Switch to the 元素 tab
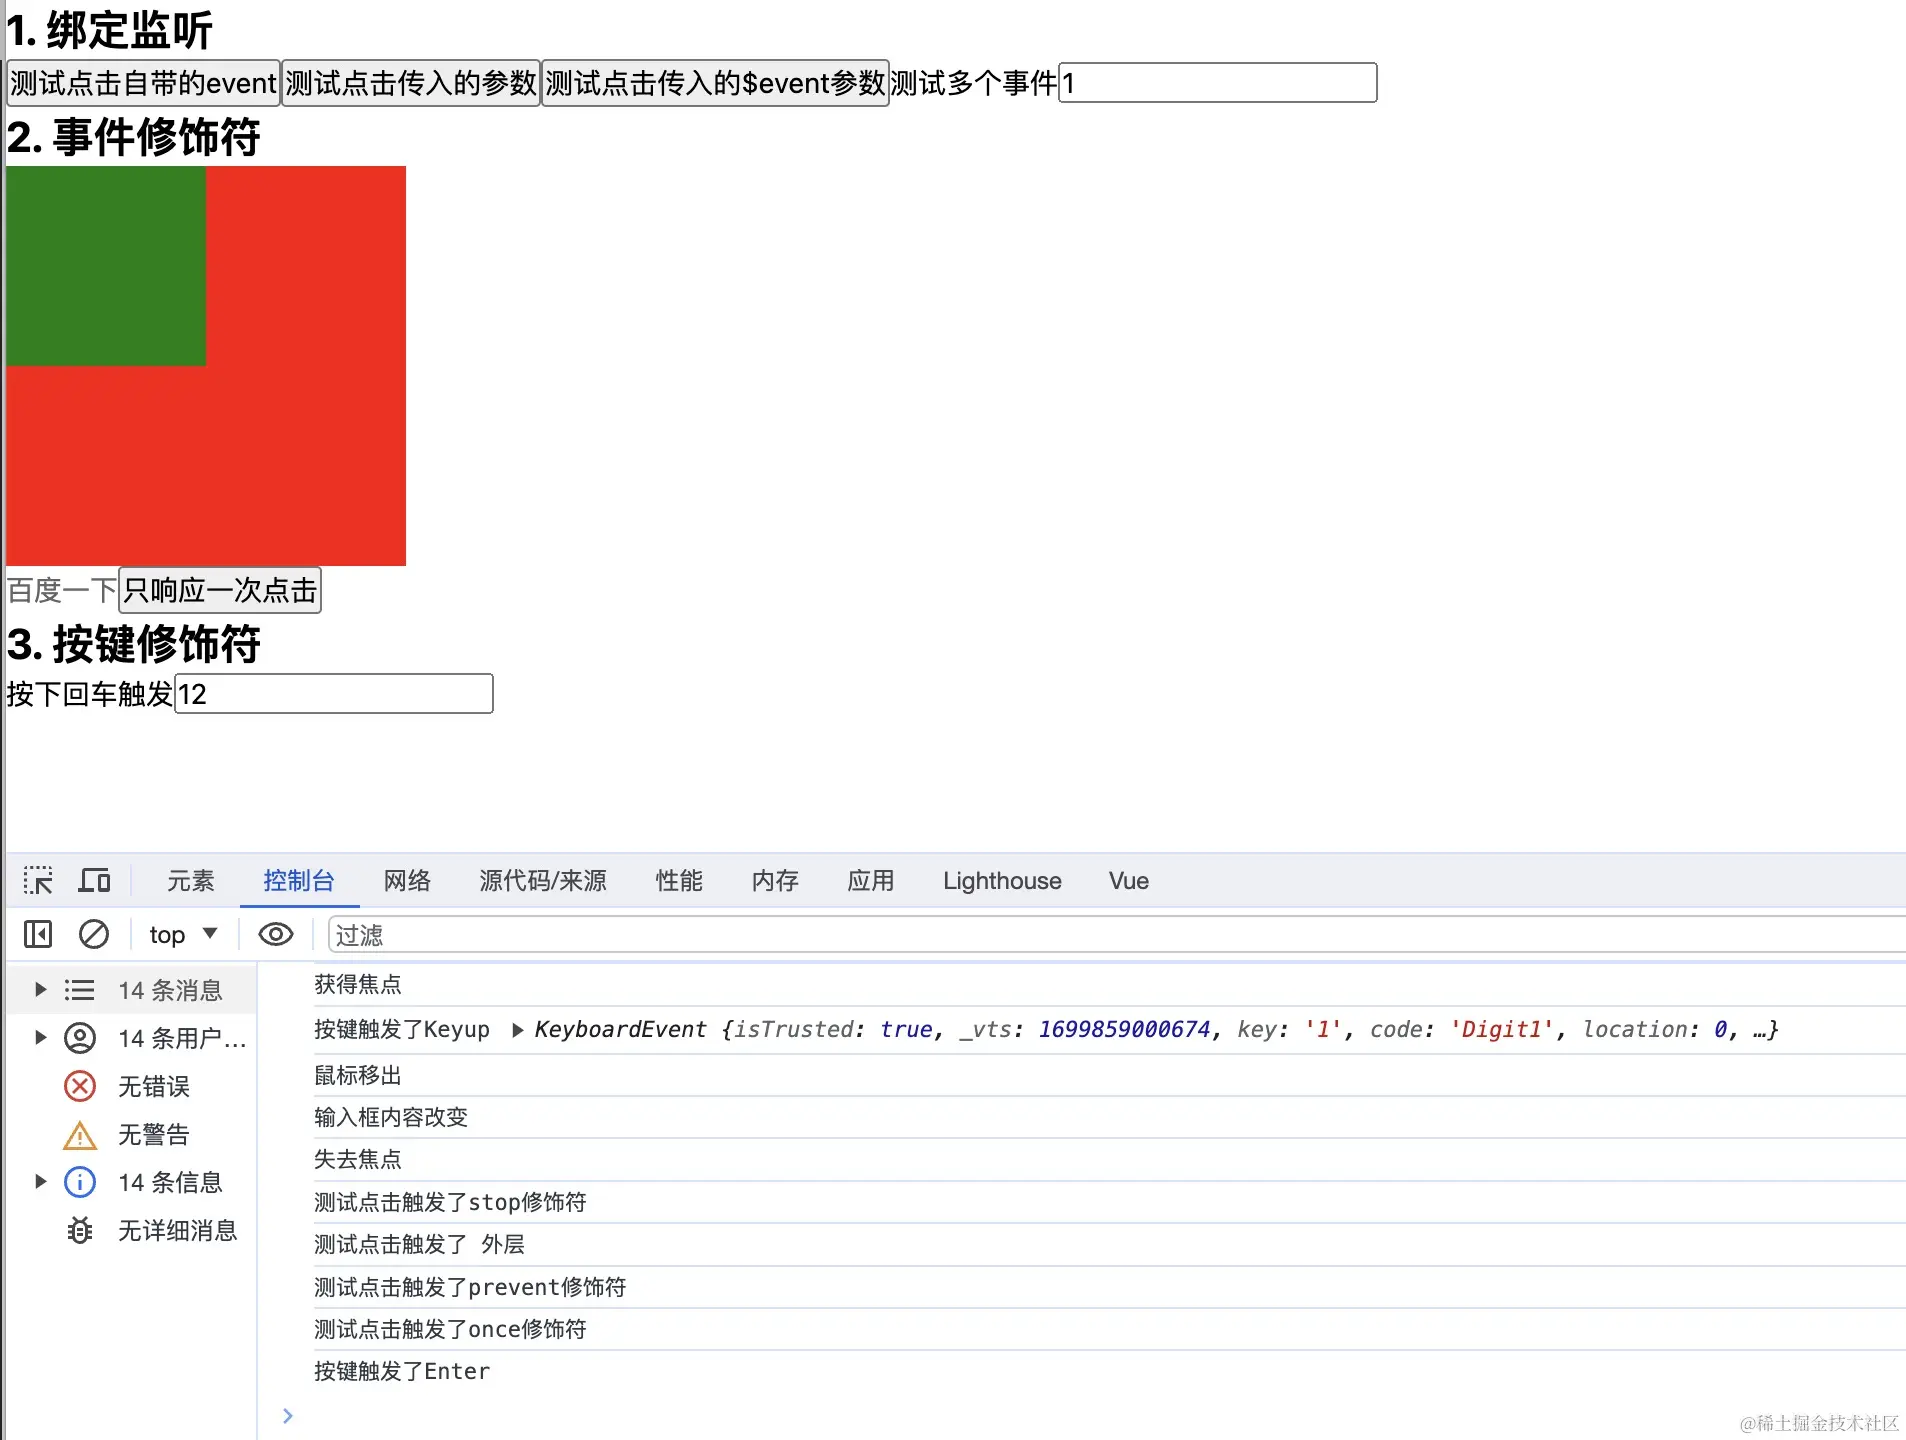This screenshot has width=1906, height=1440. tap(191, 880)
